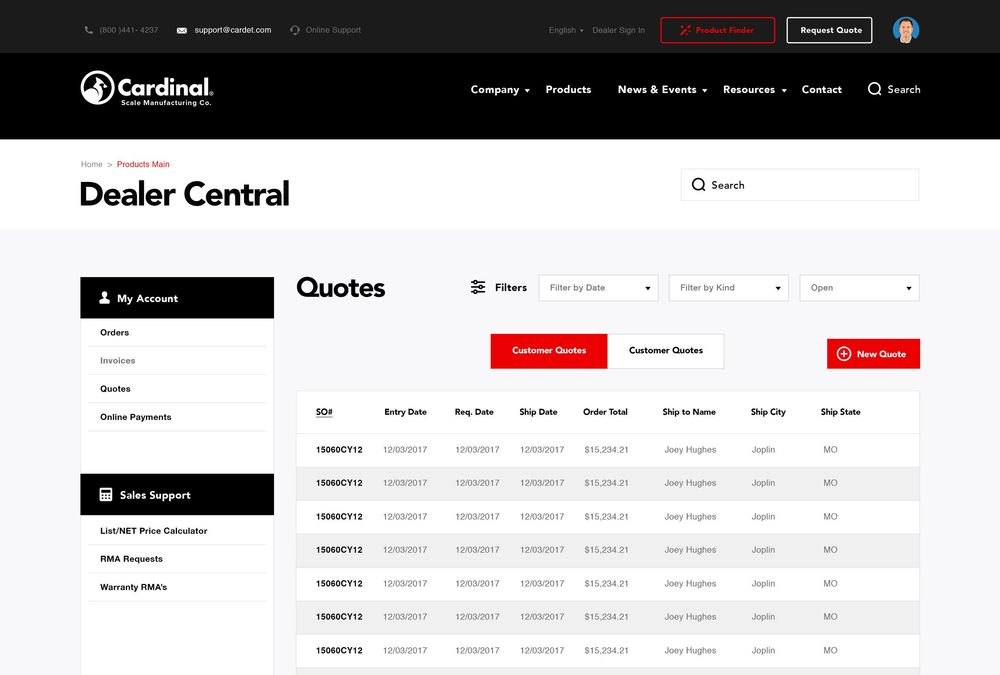Viewport: 1000px width, 675px height.
Task: Click the plus circle icon on New Quote
Action: tap(844, 354)
